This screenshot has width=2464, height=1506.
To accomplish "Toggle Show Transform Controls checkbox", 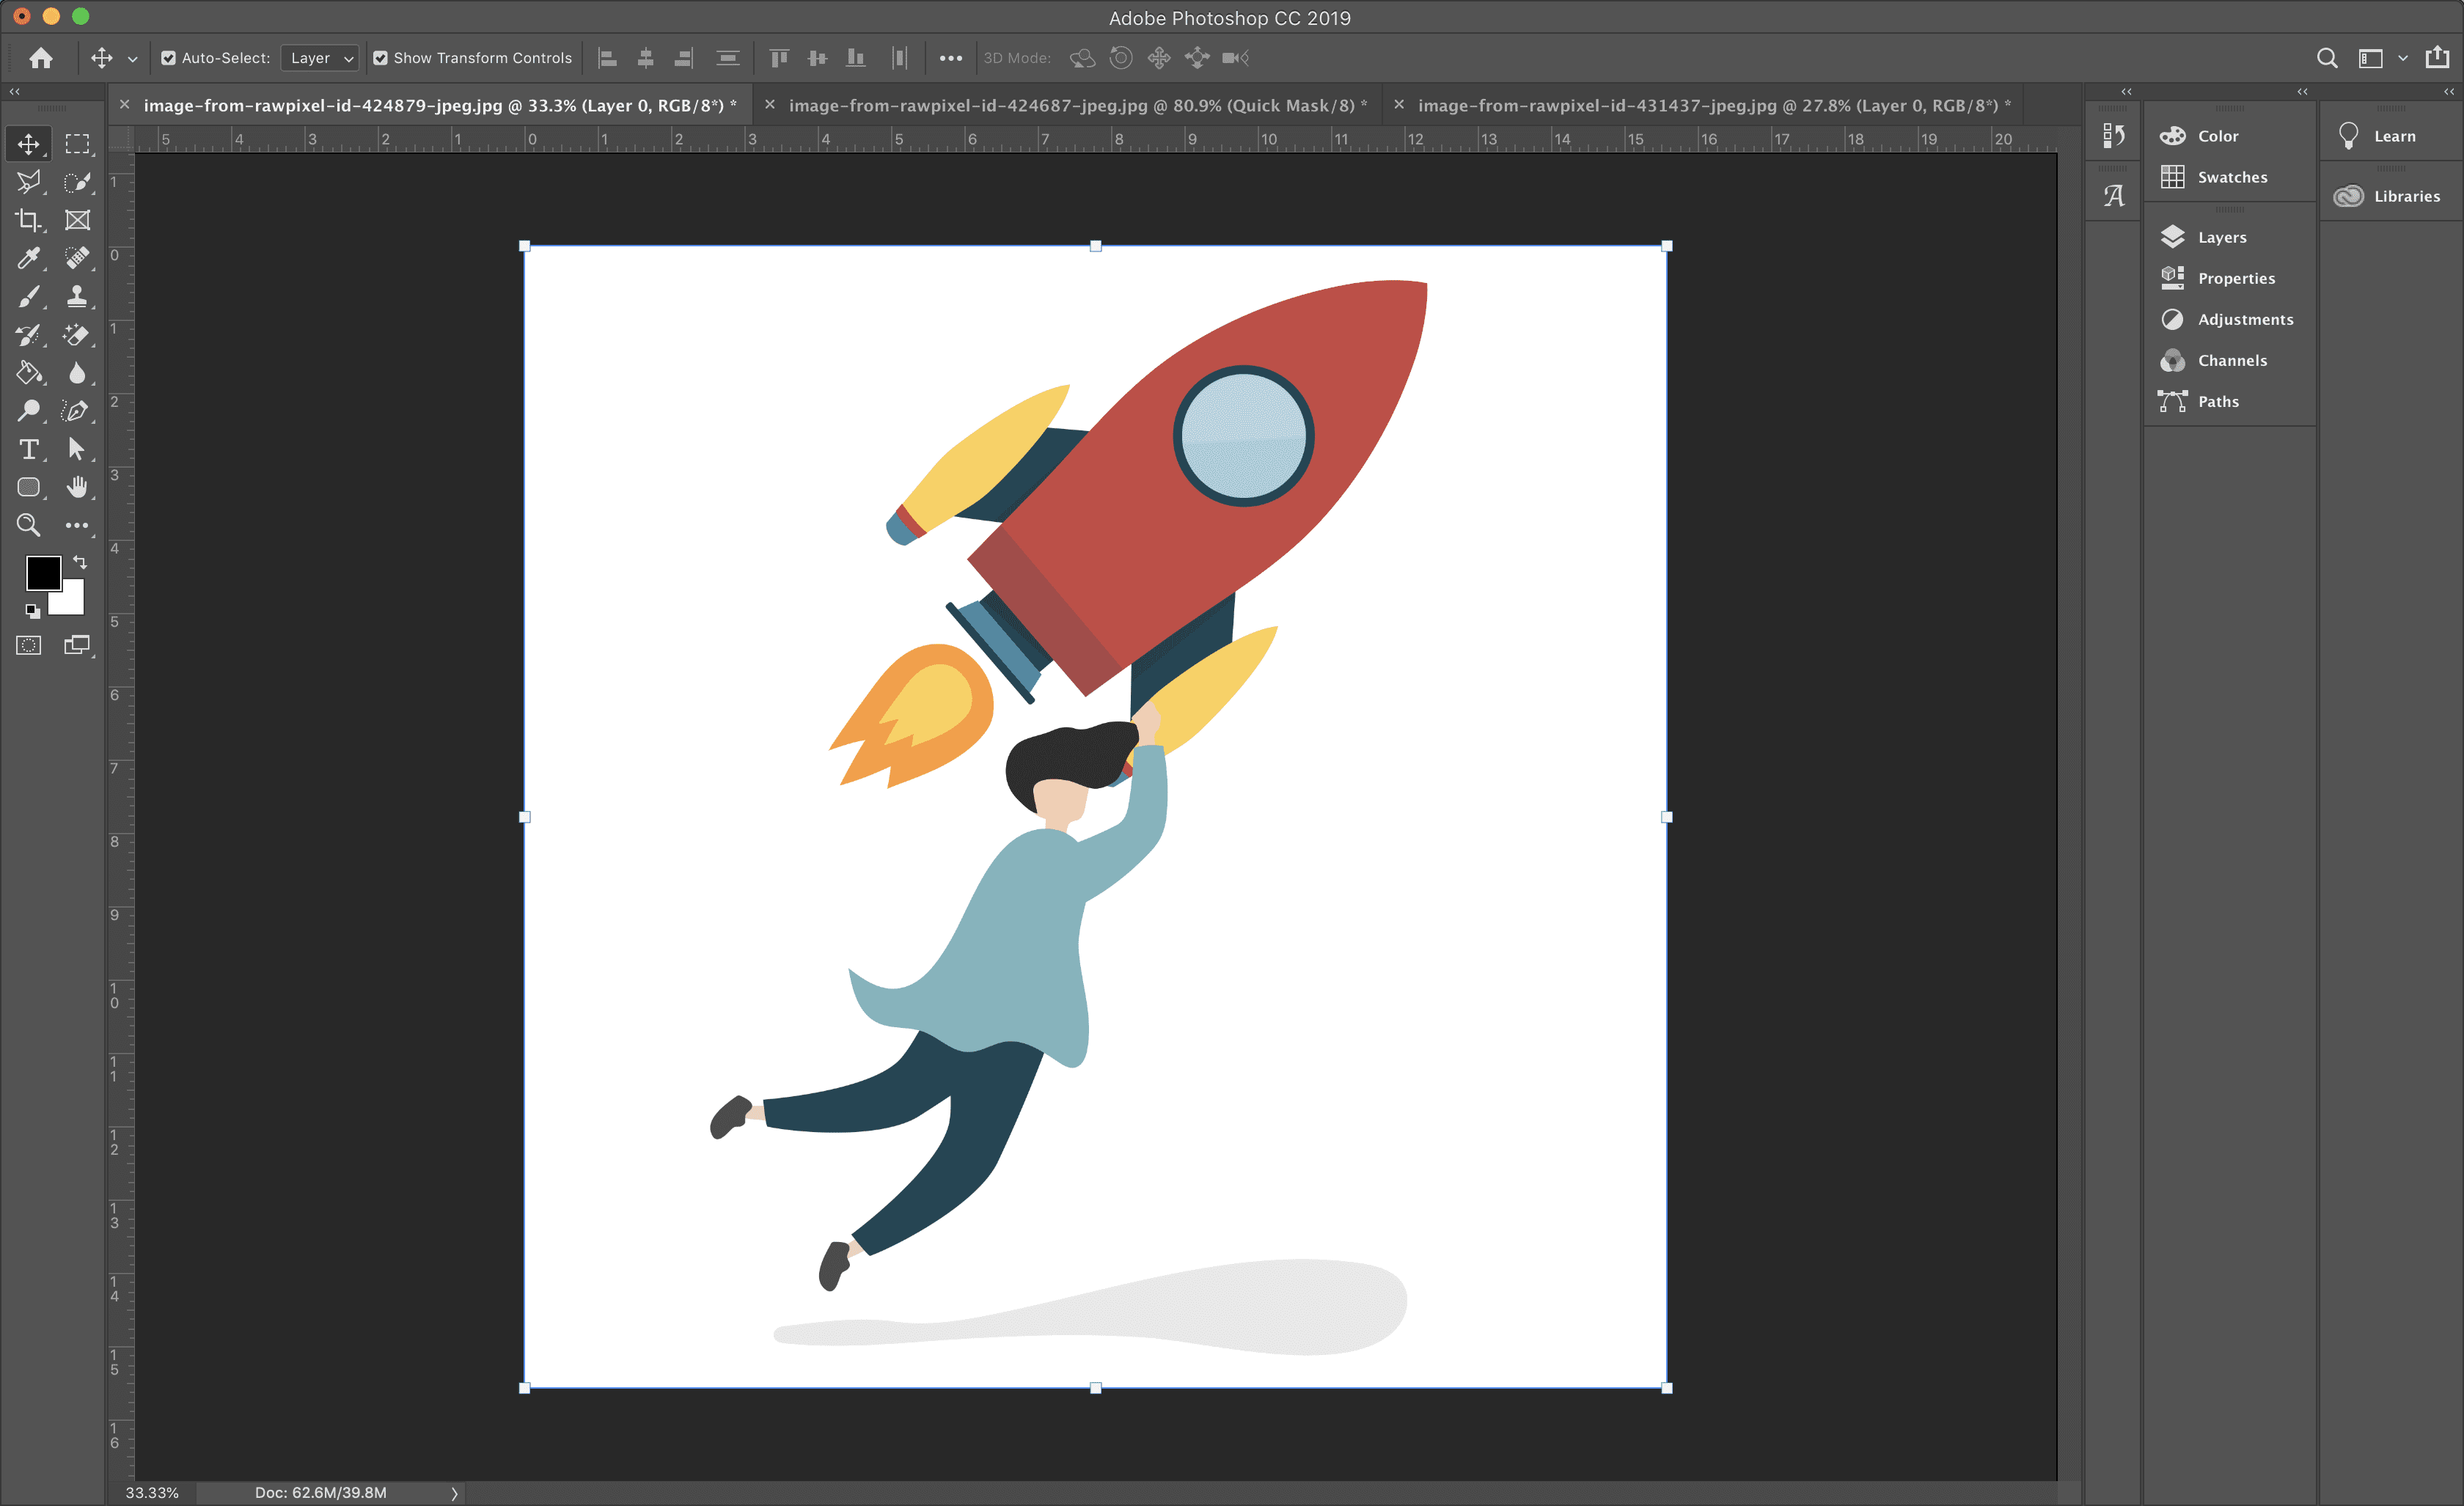I will (378, 58).
